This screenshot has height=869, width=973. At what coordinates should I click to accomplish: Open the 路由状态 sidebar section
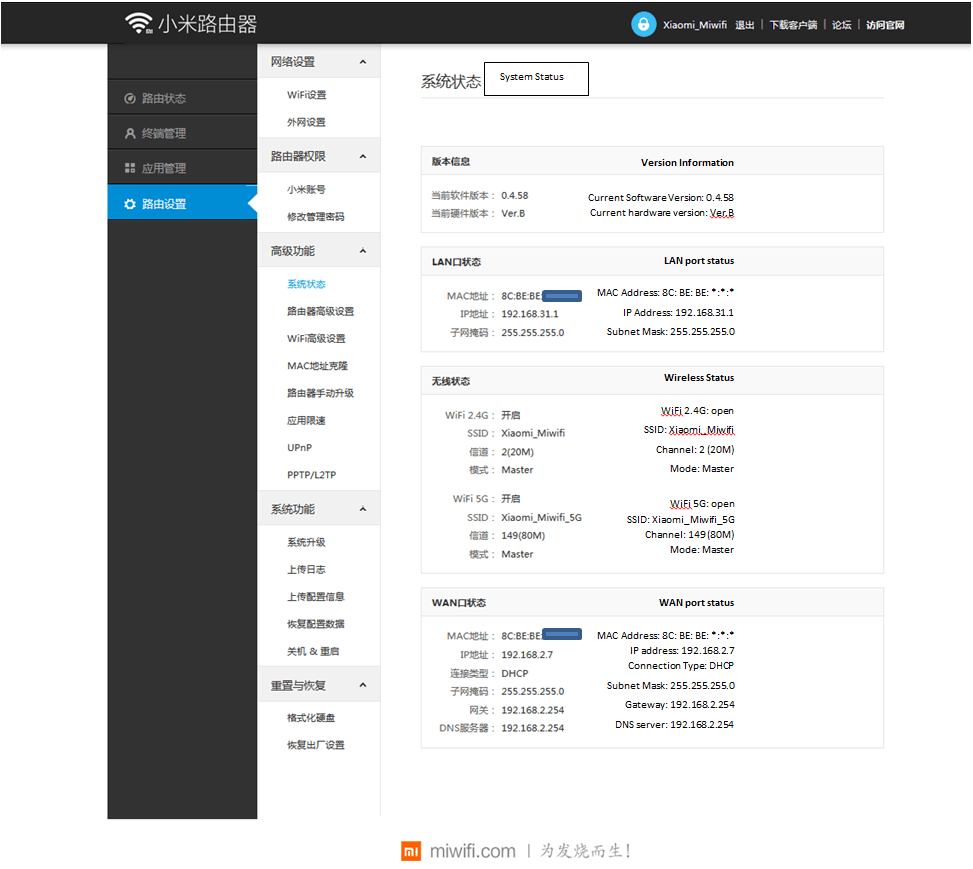coord(182,98)
